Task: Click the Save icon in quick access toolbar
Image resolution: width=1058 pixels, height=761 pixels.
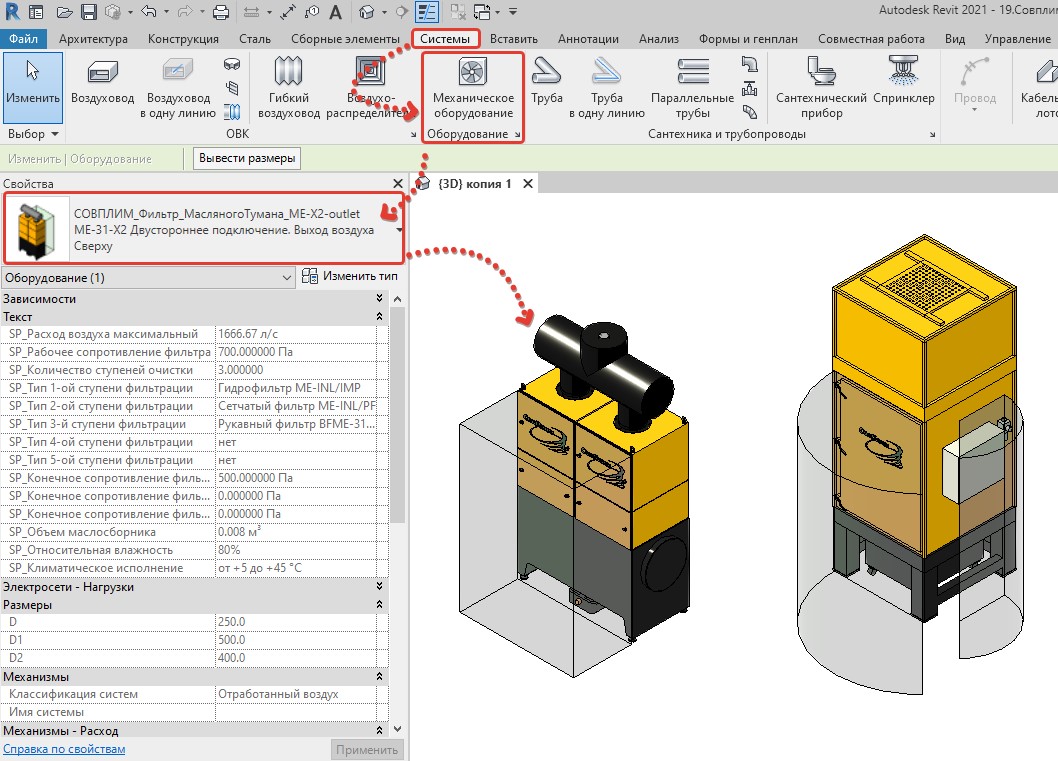Action: pos(88,11)
